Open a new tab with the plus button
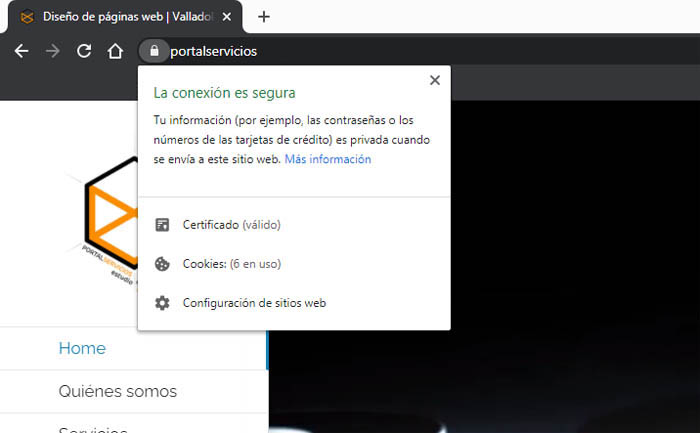 tap(264, 17)
